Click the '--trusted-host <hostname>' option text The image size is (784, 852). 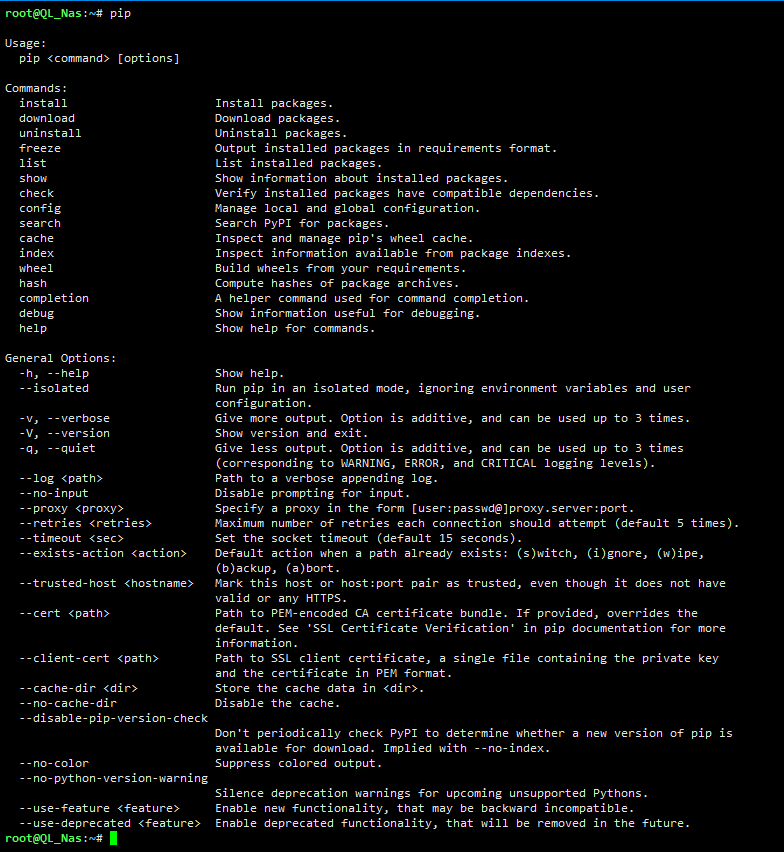tap(106, 584)
